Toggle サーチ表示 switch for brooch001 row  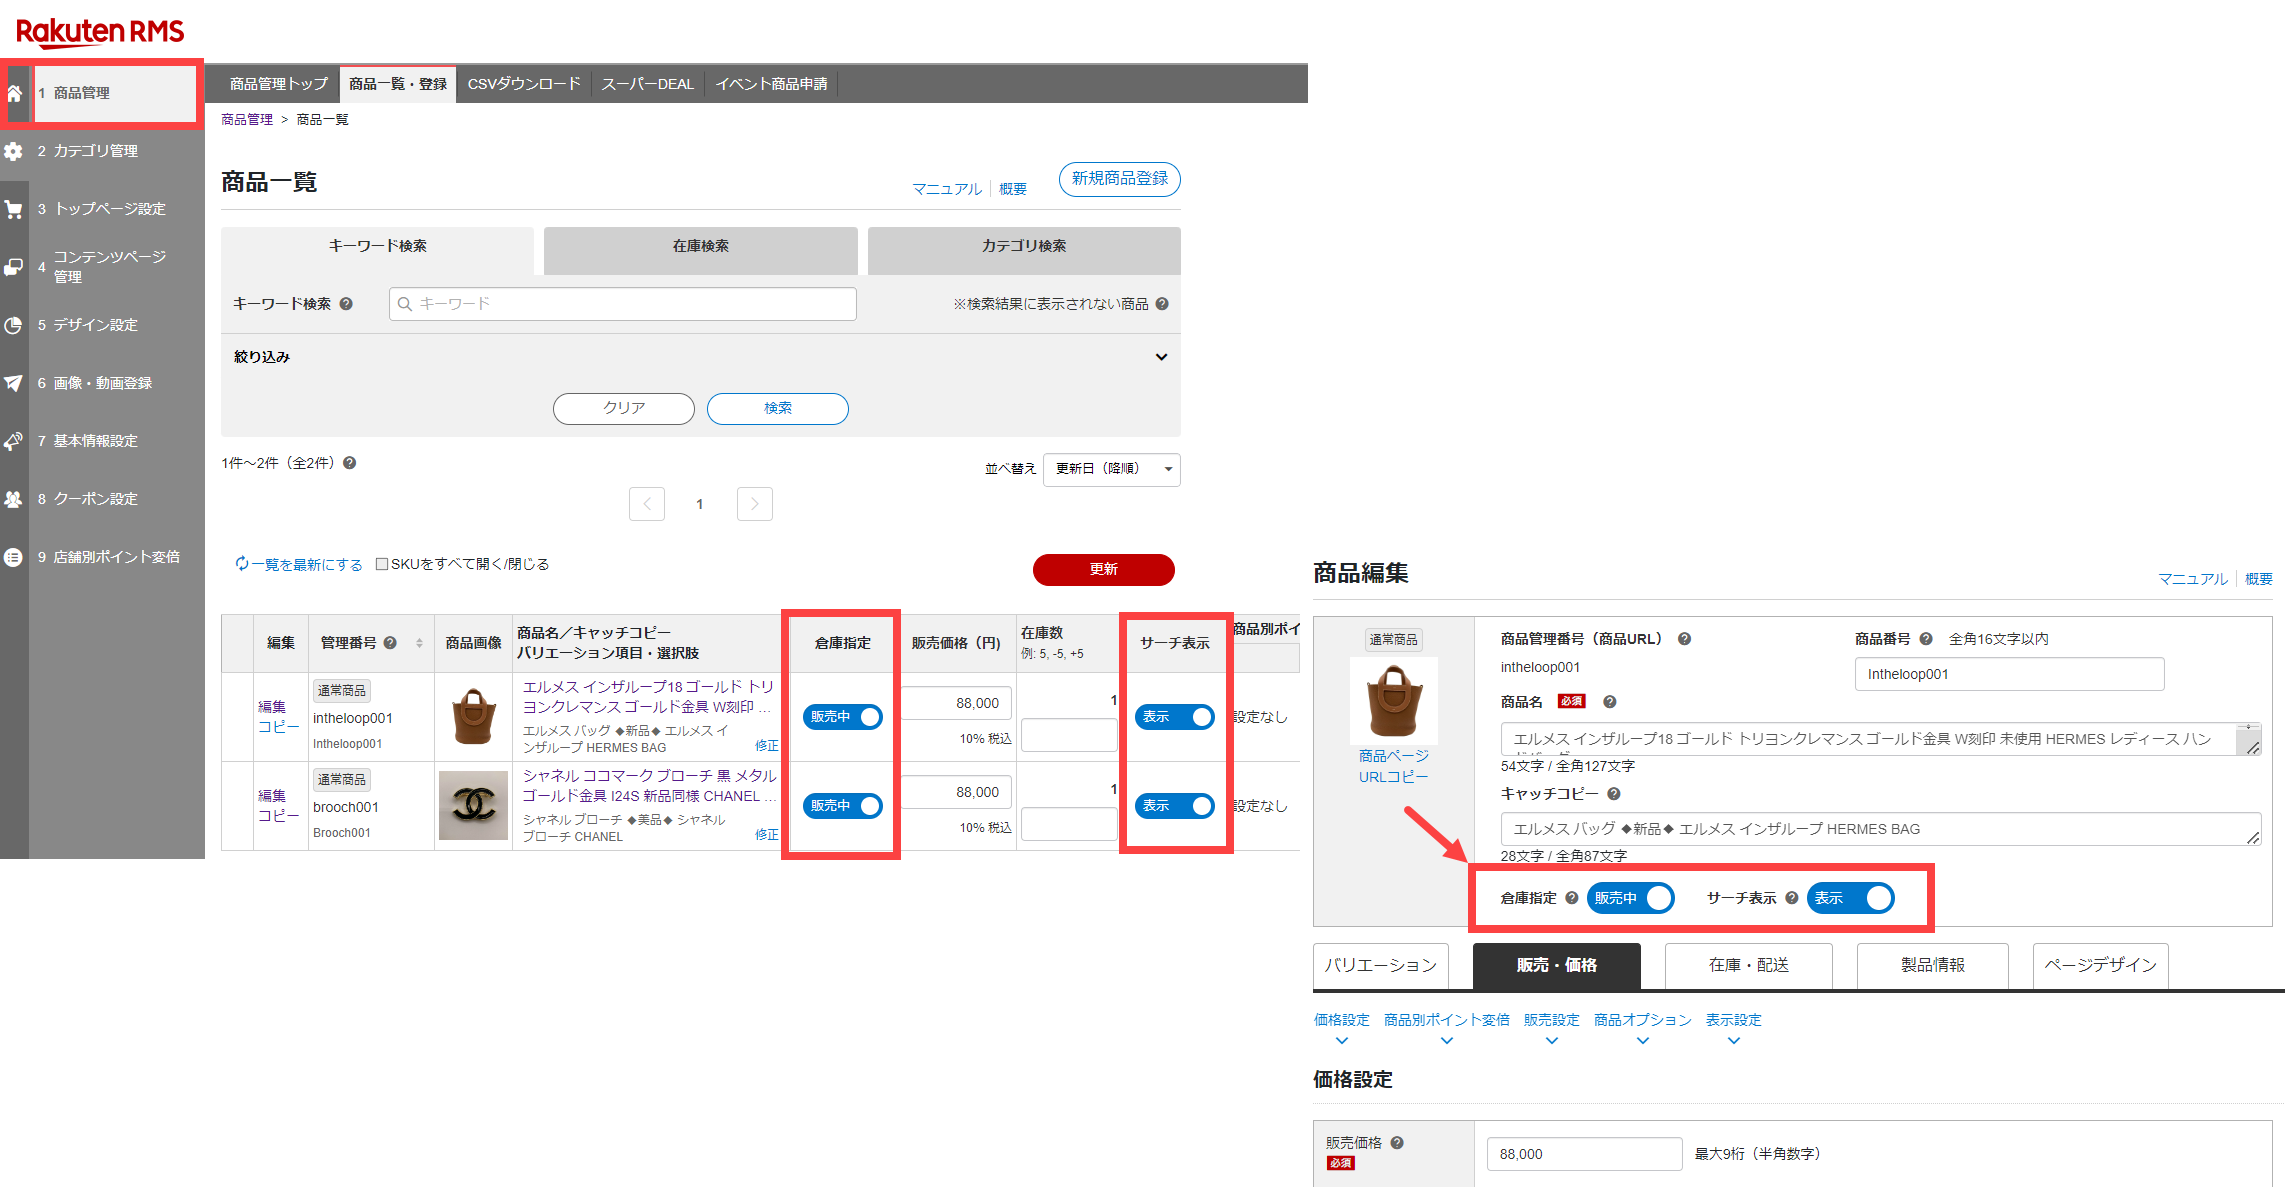click(1175, 806)
